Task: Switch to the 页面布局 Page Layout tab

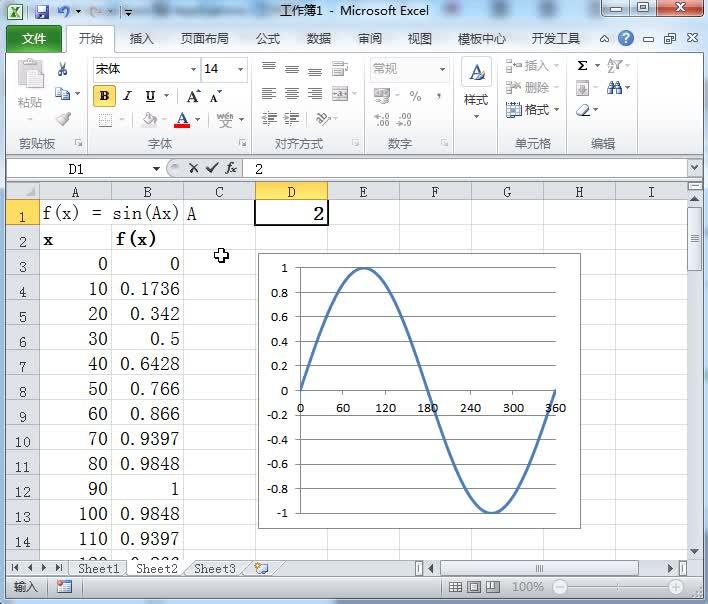Action: (205, 39)
